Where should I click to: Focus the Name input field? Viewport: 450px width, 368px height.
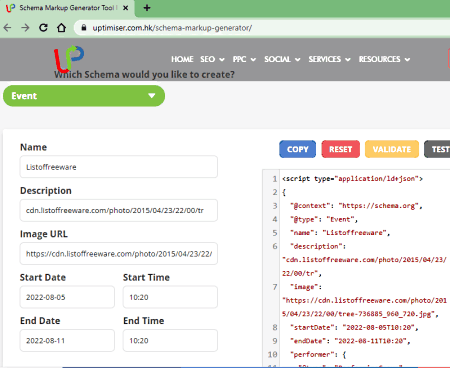[x=119, y=167]
